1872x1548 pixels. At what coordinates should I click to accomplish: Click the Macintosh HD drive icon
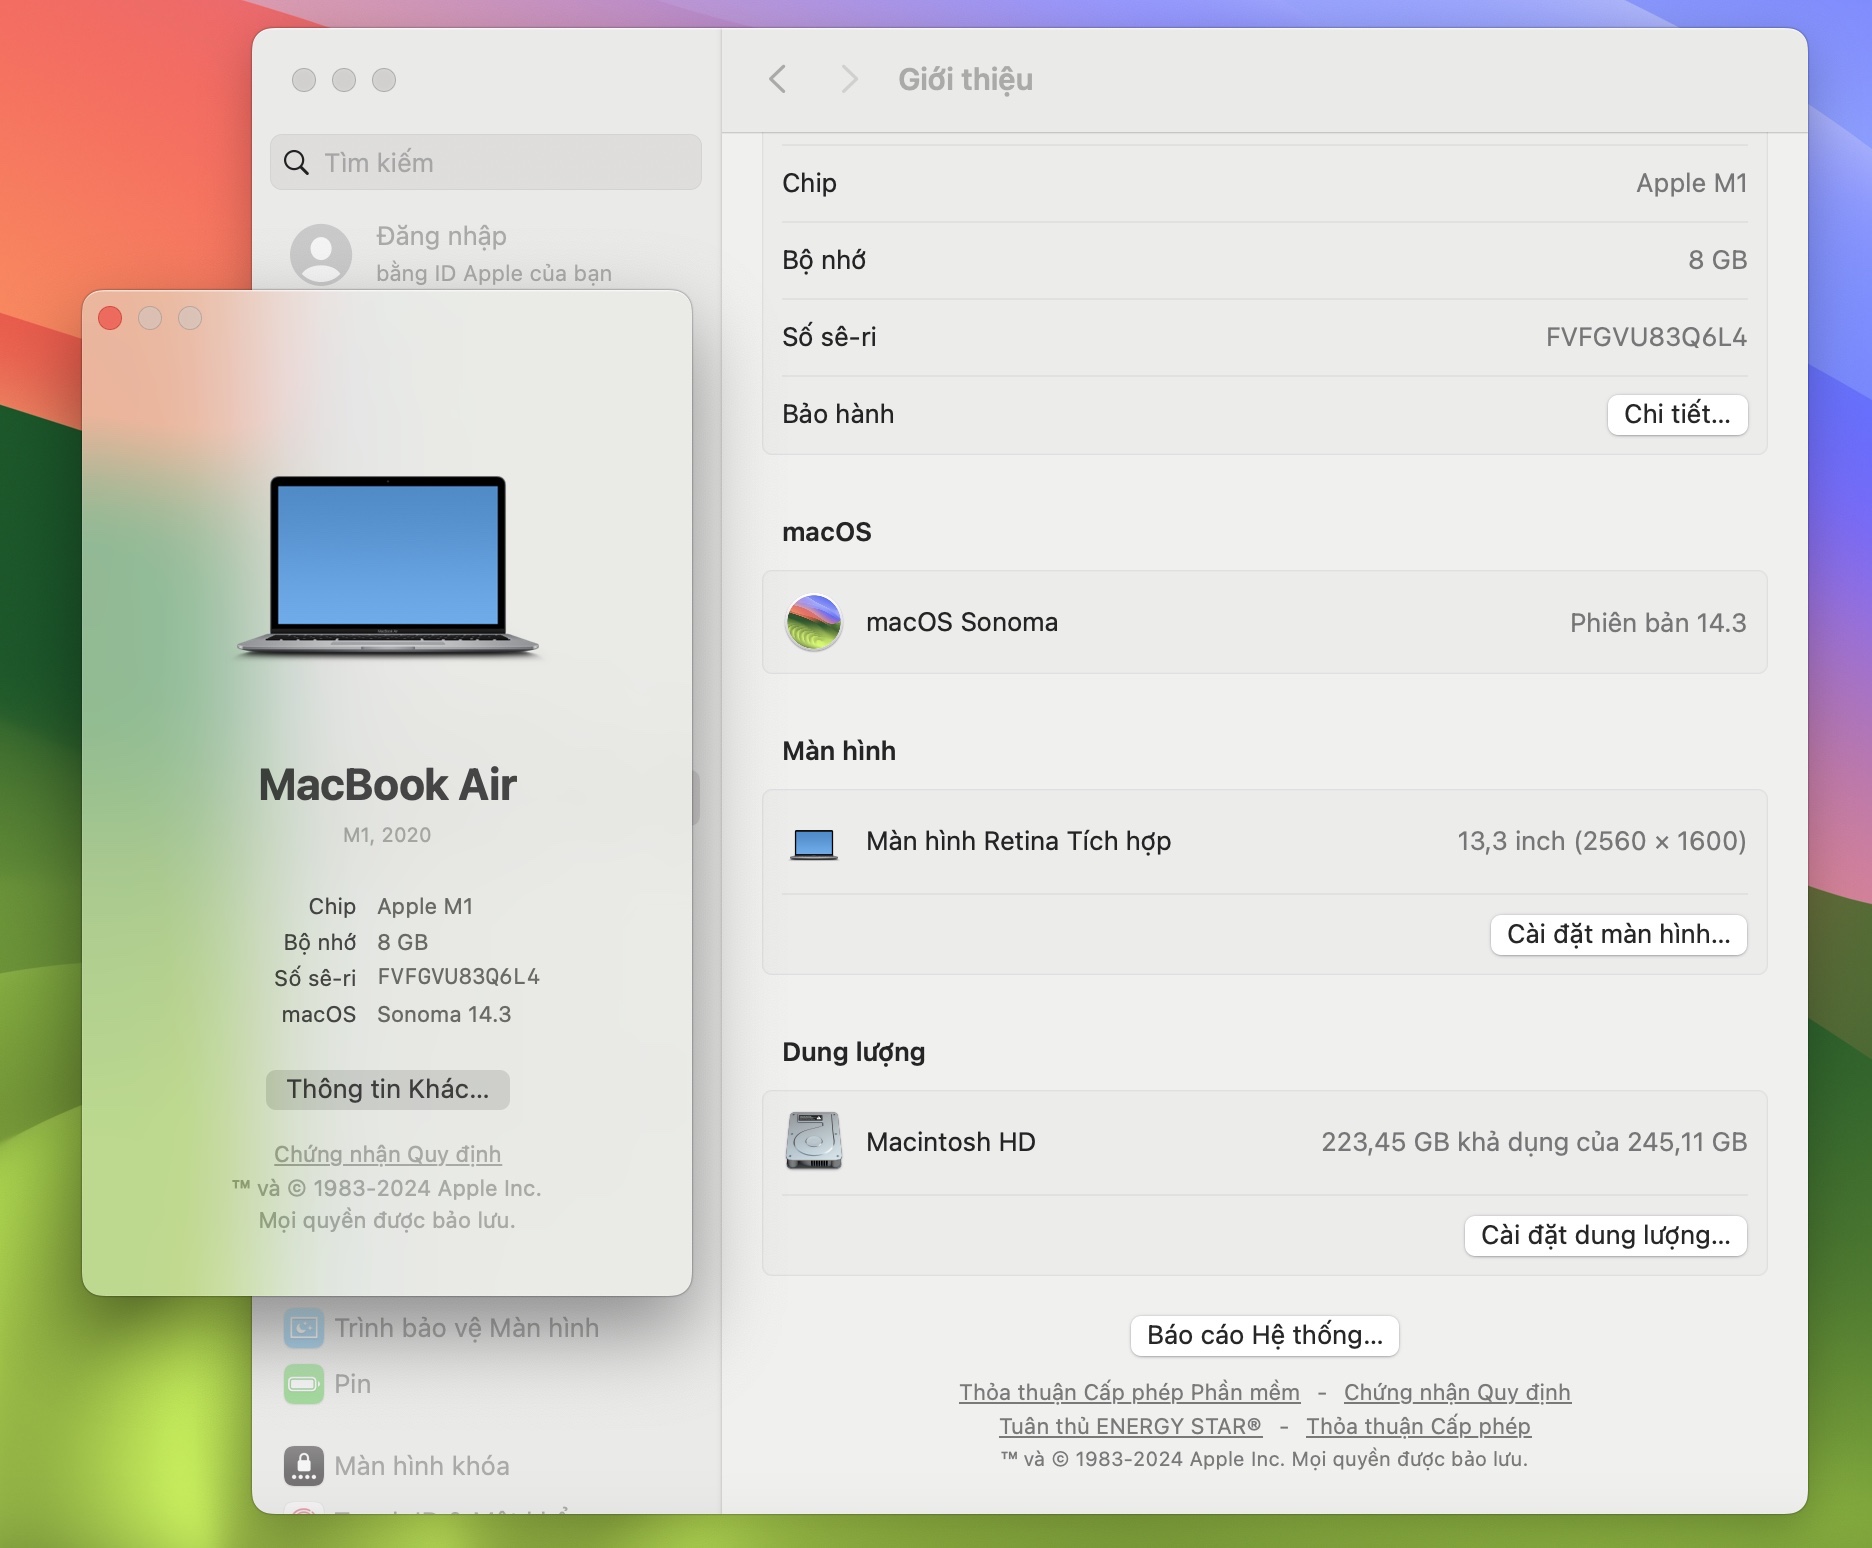(x=813, y=1141)
